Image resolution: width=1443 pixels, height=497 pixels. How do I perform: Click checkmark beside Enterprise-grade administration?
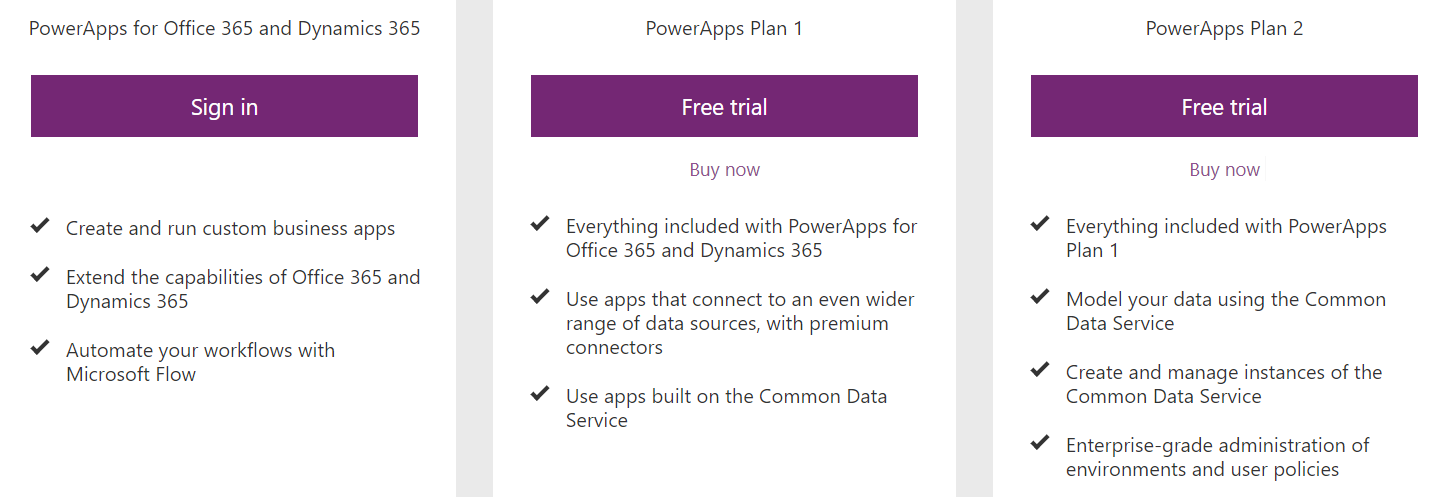(1040, 443)
